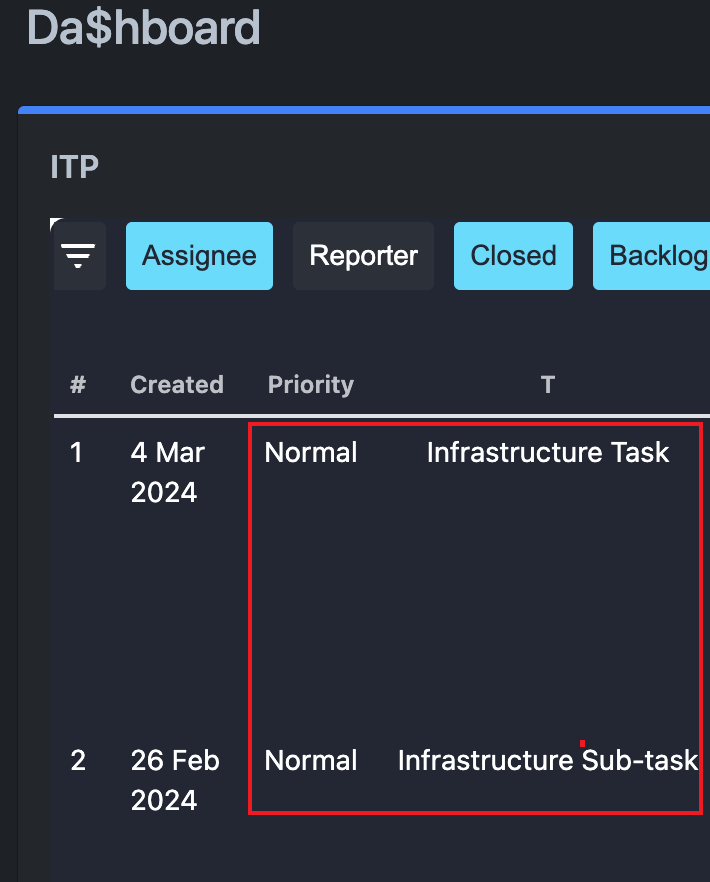The width and height of the screenshot is (710, 882).
Task: Select the Normal priority of row 1
Action: tap(310, 452)
